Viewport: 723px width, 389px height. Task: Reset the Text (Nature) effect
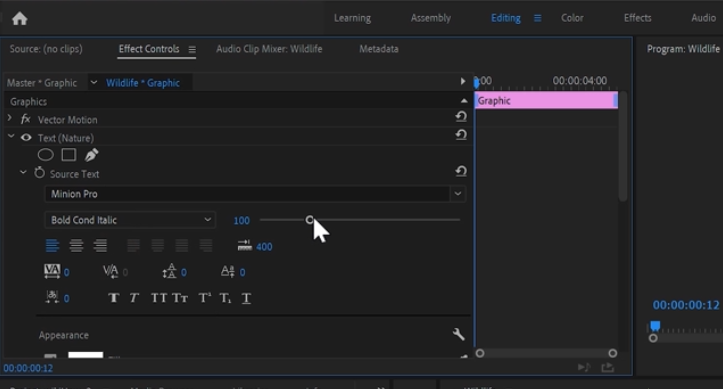tap(461, 135)
